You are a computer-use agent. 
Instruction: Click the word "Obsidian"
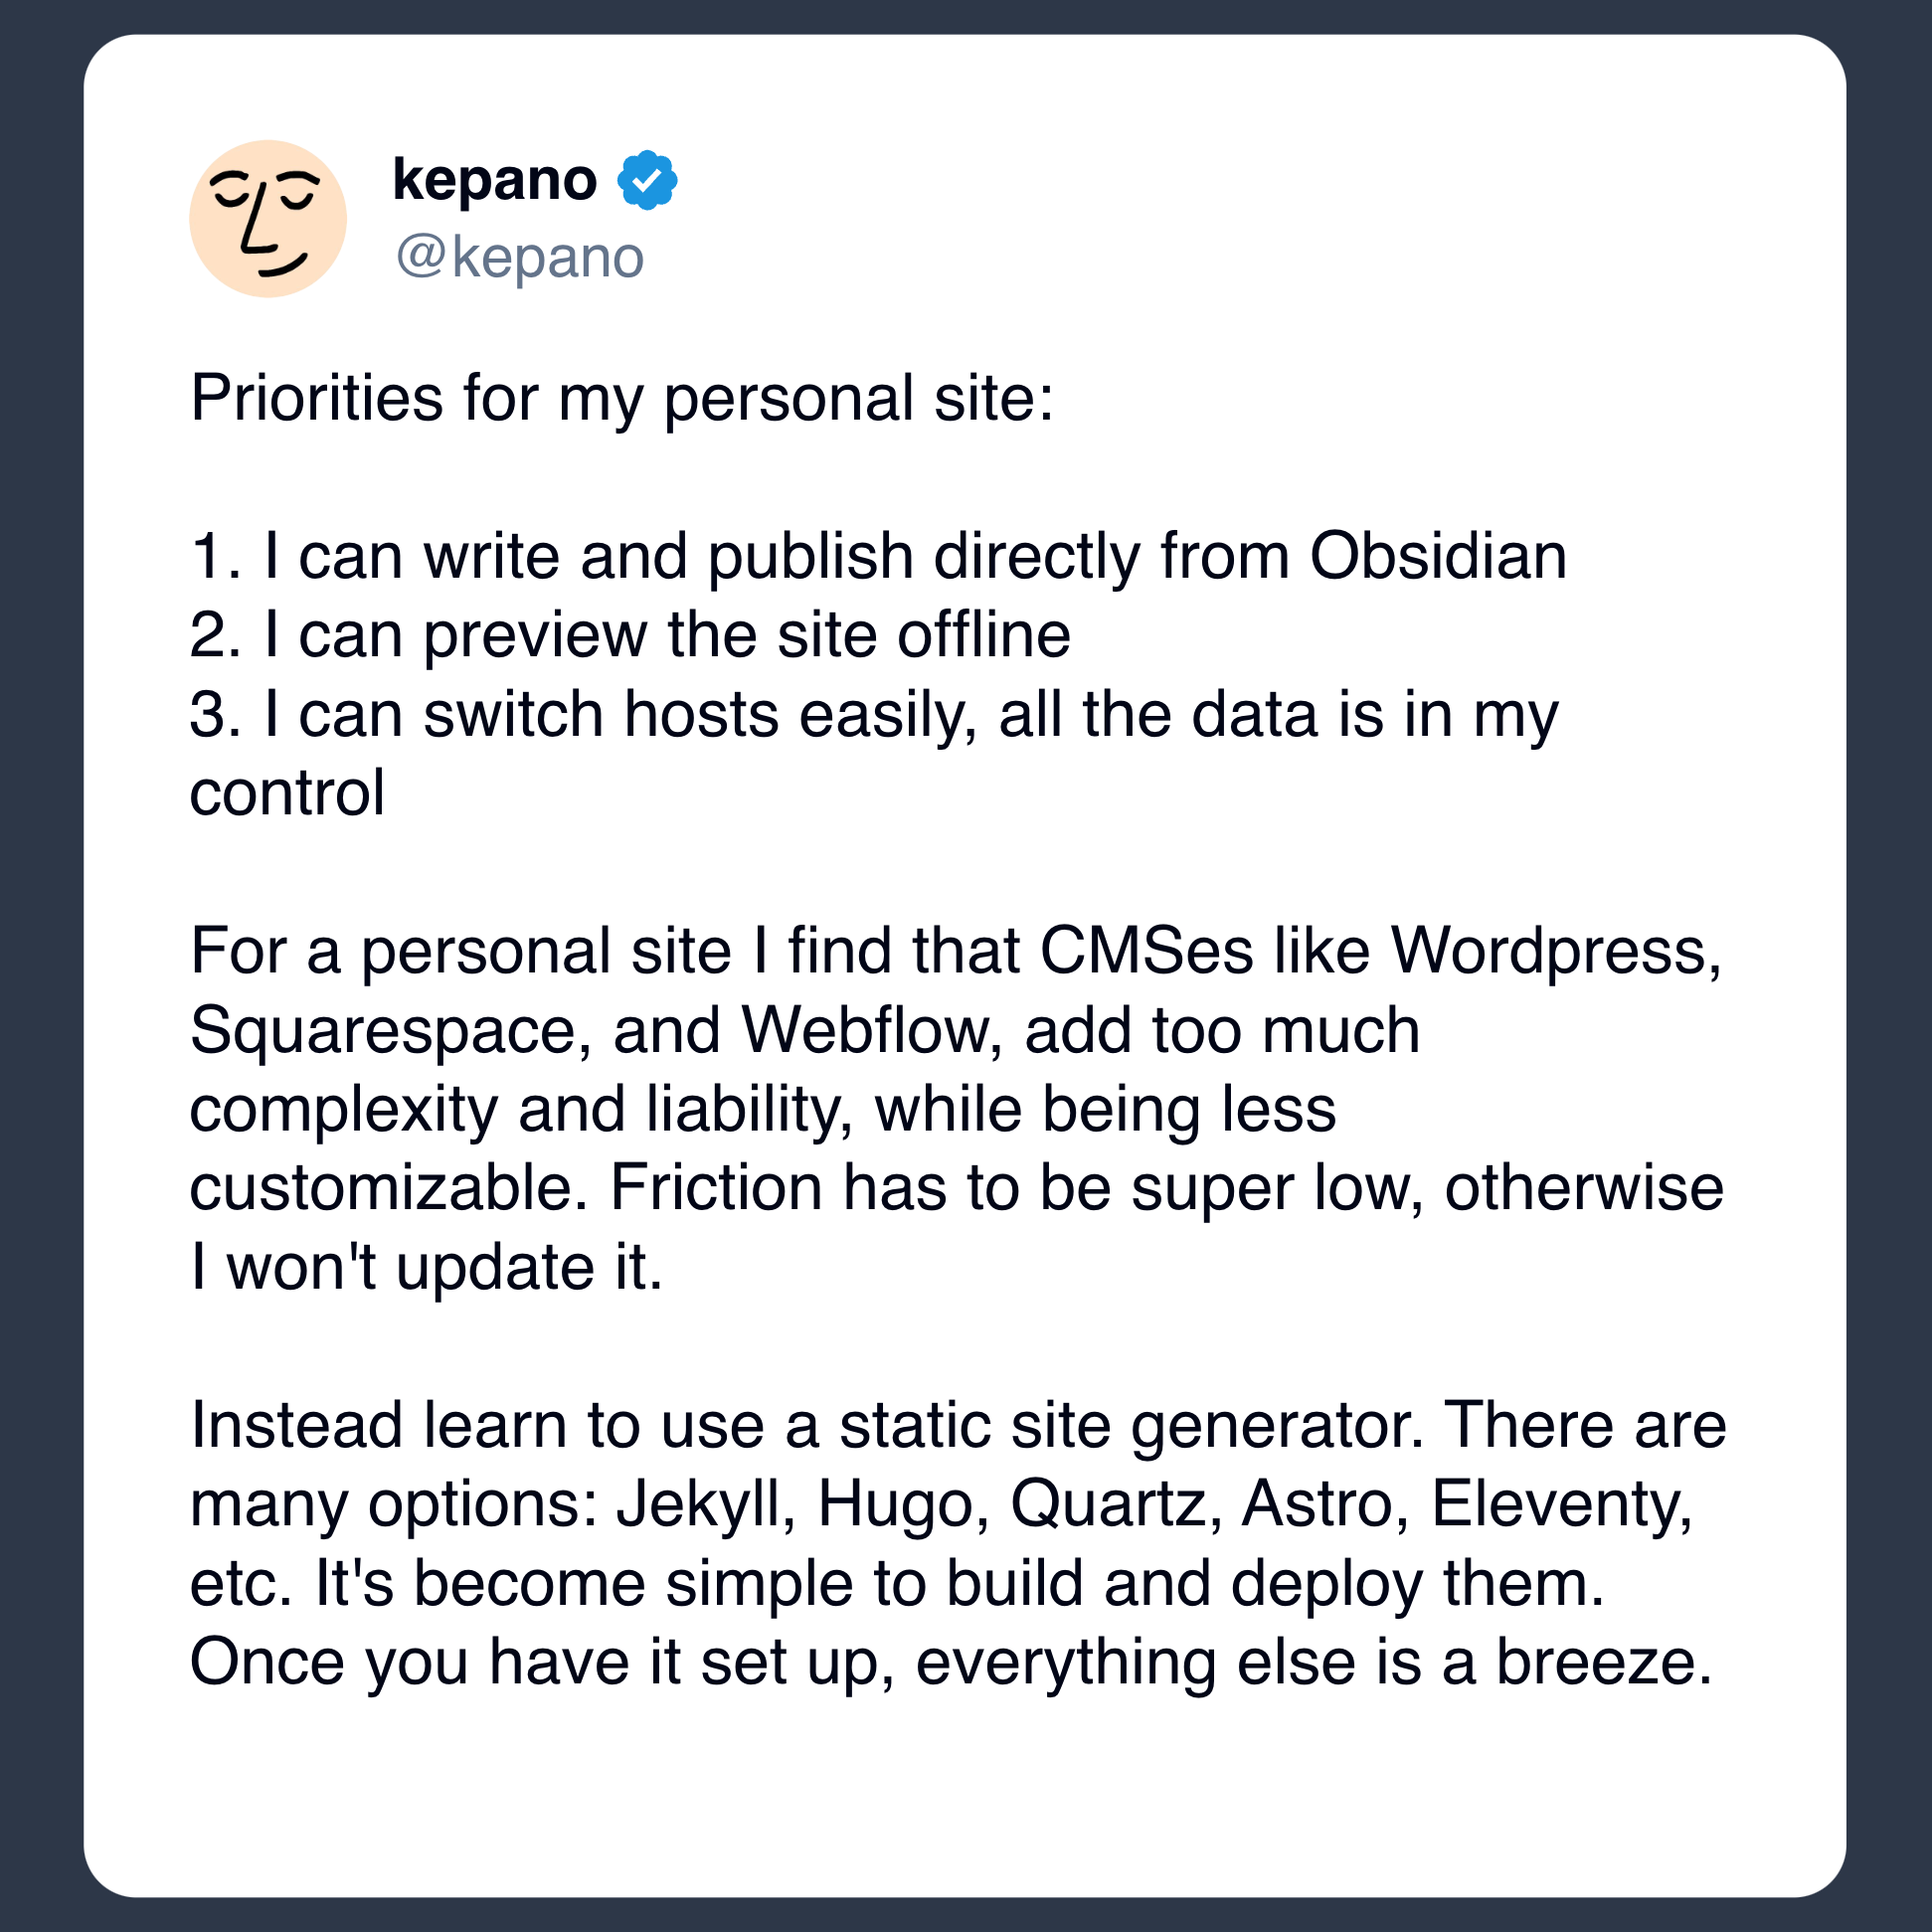[x=1438, y=556]
